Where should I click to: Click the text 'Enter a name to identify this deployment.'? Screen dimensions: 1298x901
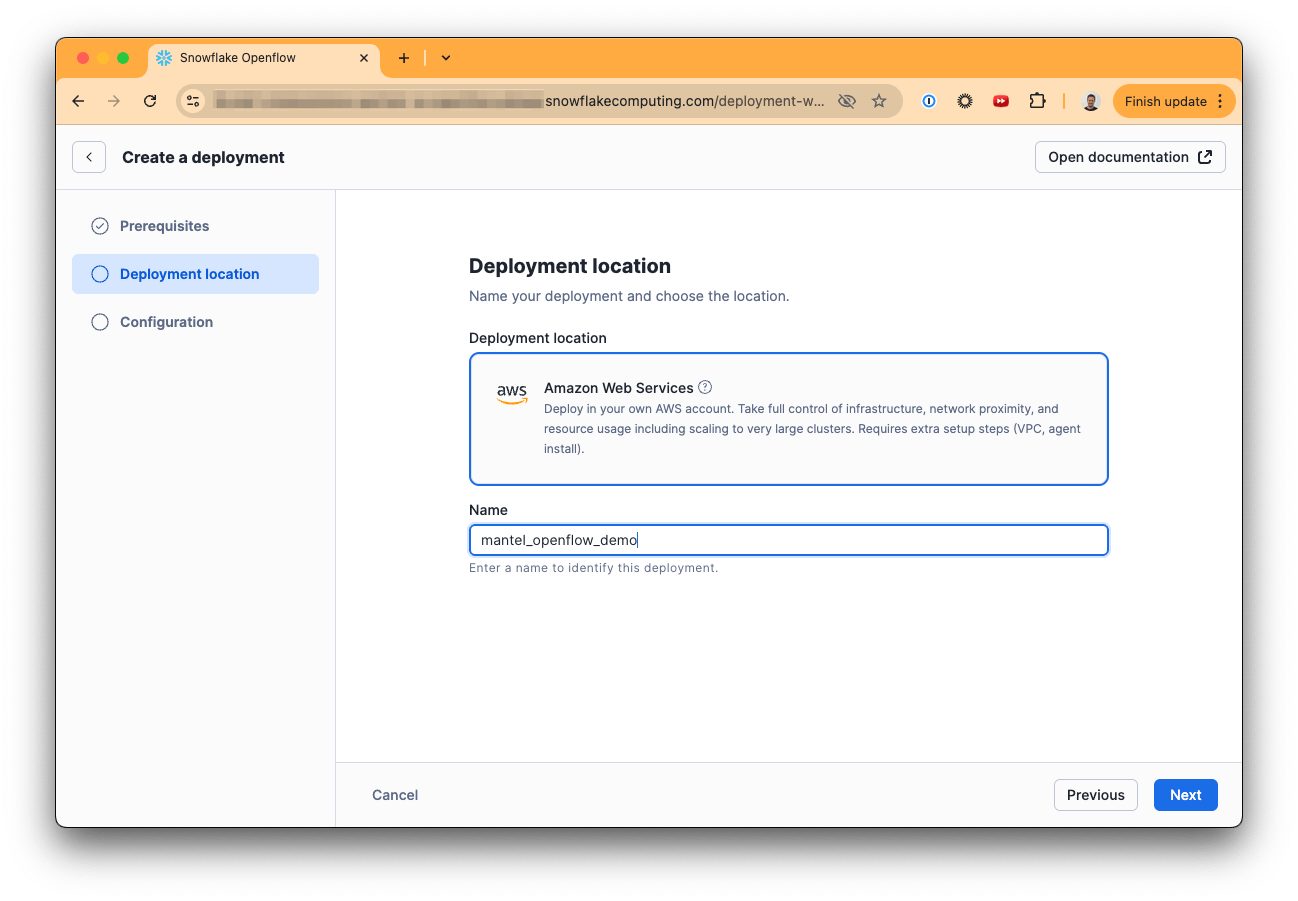(x=594, y=568)
